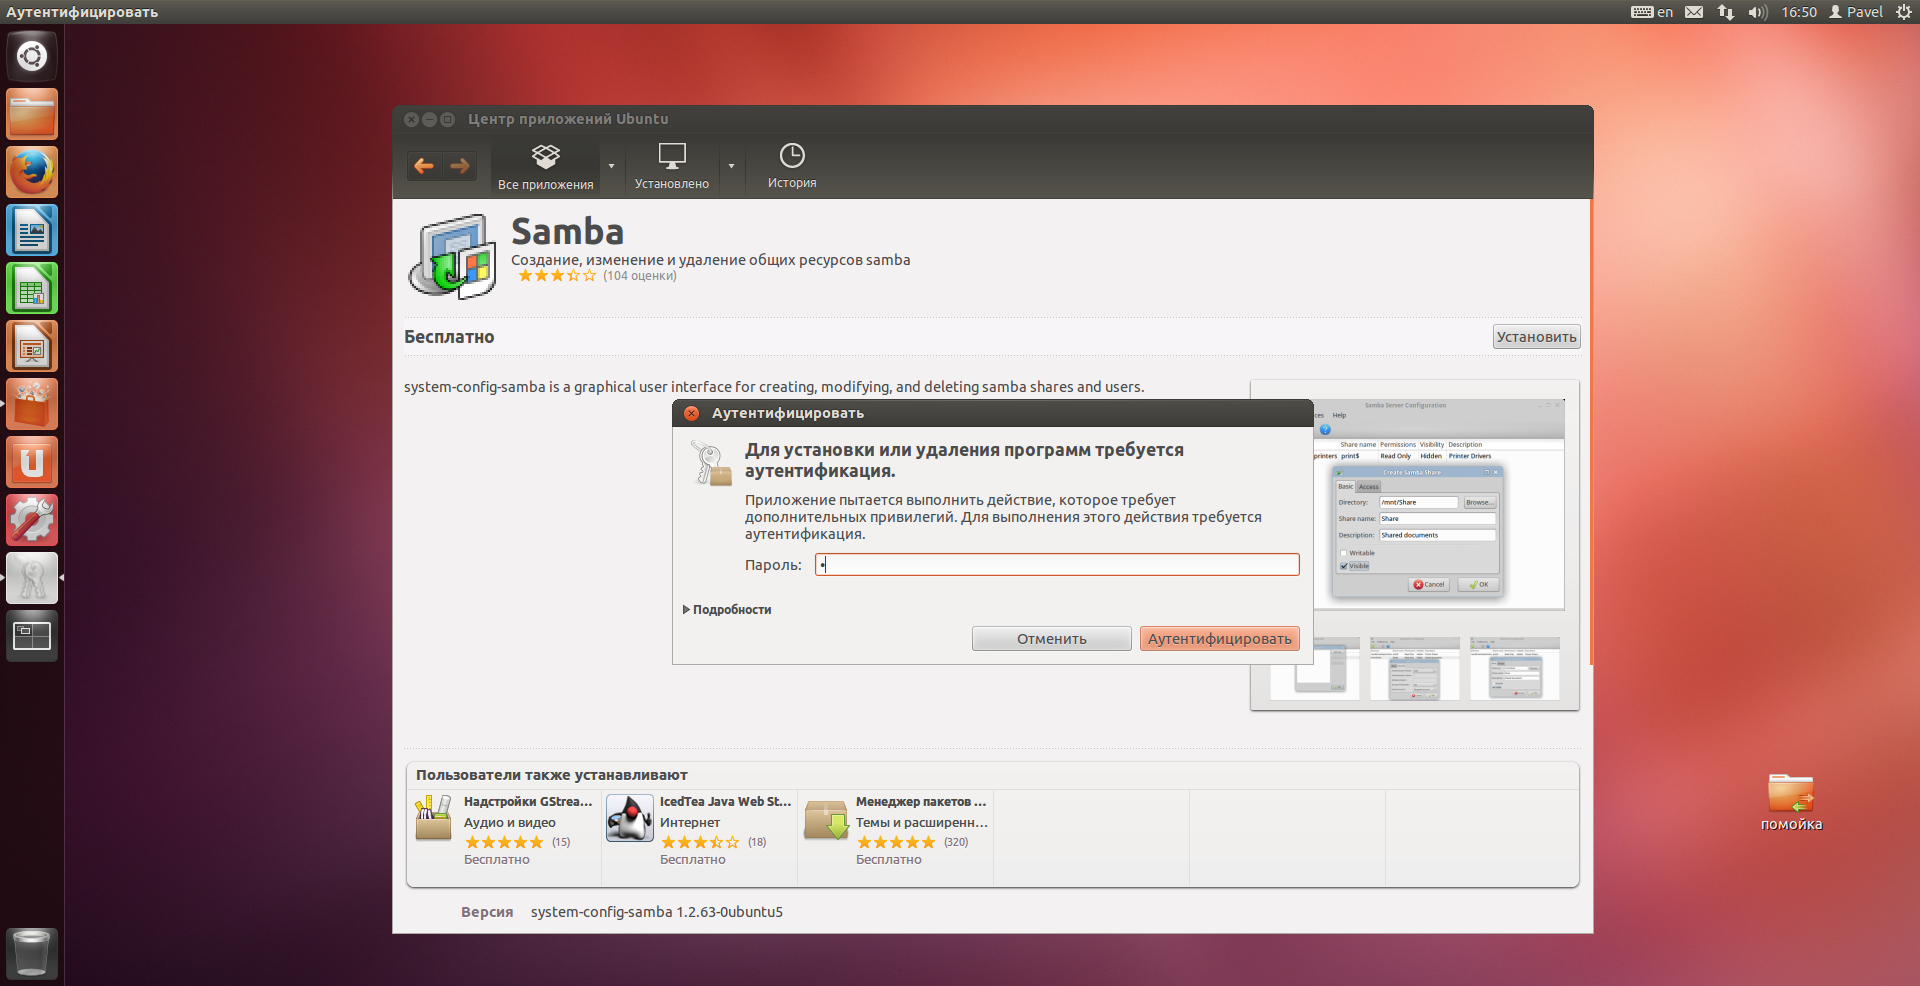Launch Firefox web browser
The height and width of the screenshot is (986, 1920).
(x=32, y=172)
